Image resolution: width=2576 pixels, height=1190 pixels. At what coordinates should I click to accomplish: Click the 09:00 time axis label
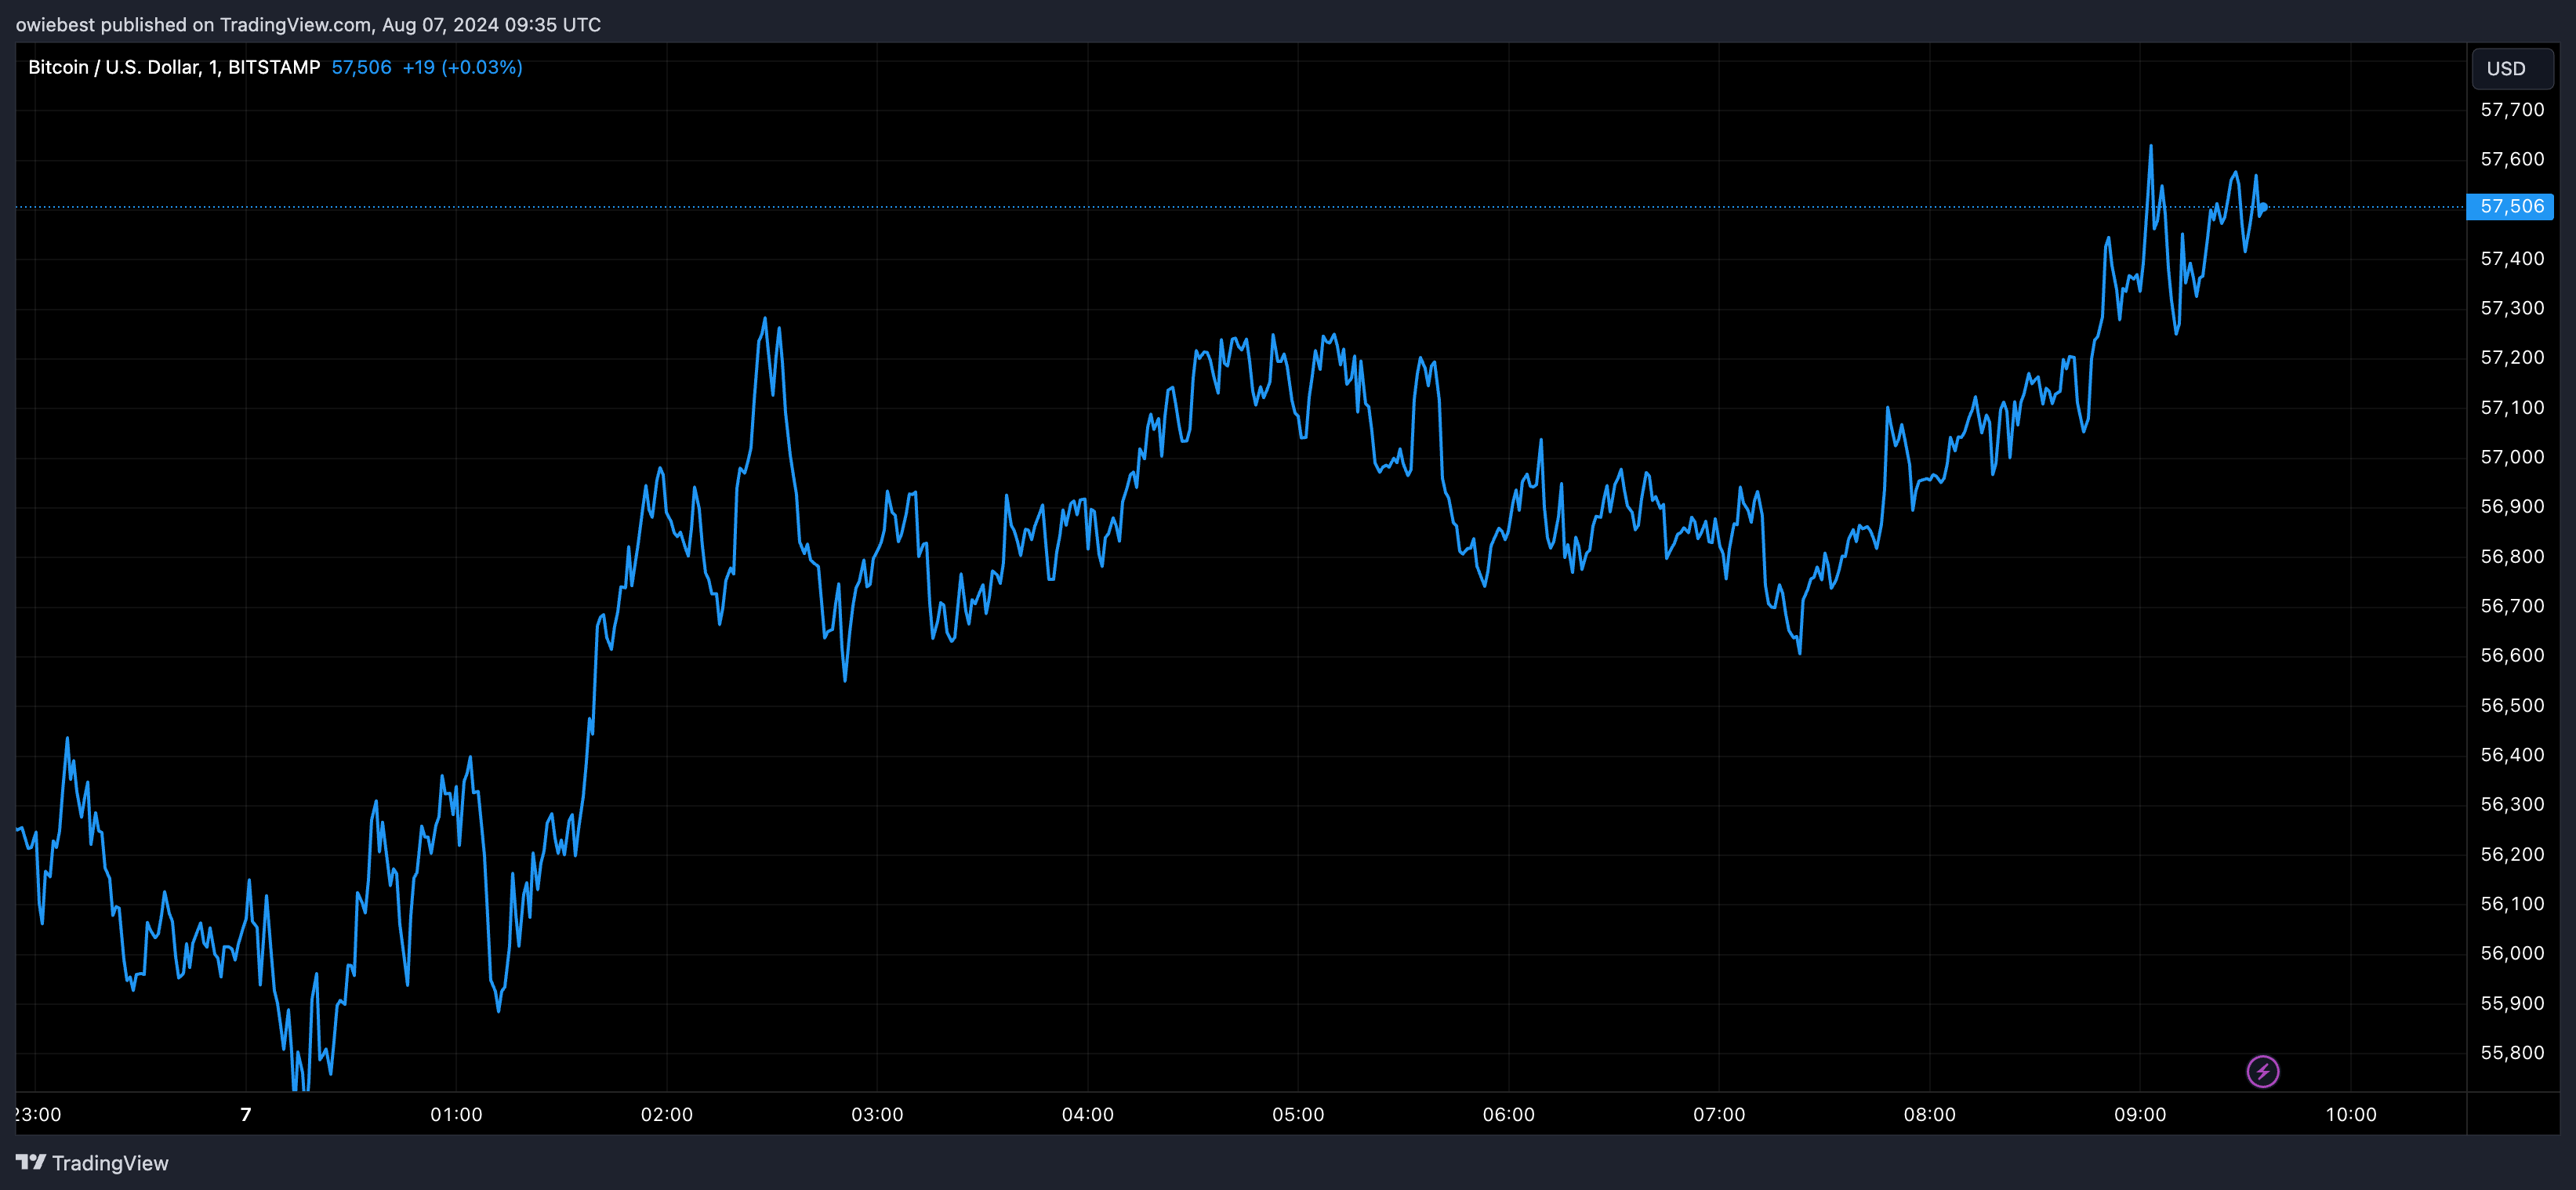(2140, 1115)
